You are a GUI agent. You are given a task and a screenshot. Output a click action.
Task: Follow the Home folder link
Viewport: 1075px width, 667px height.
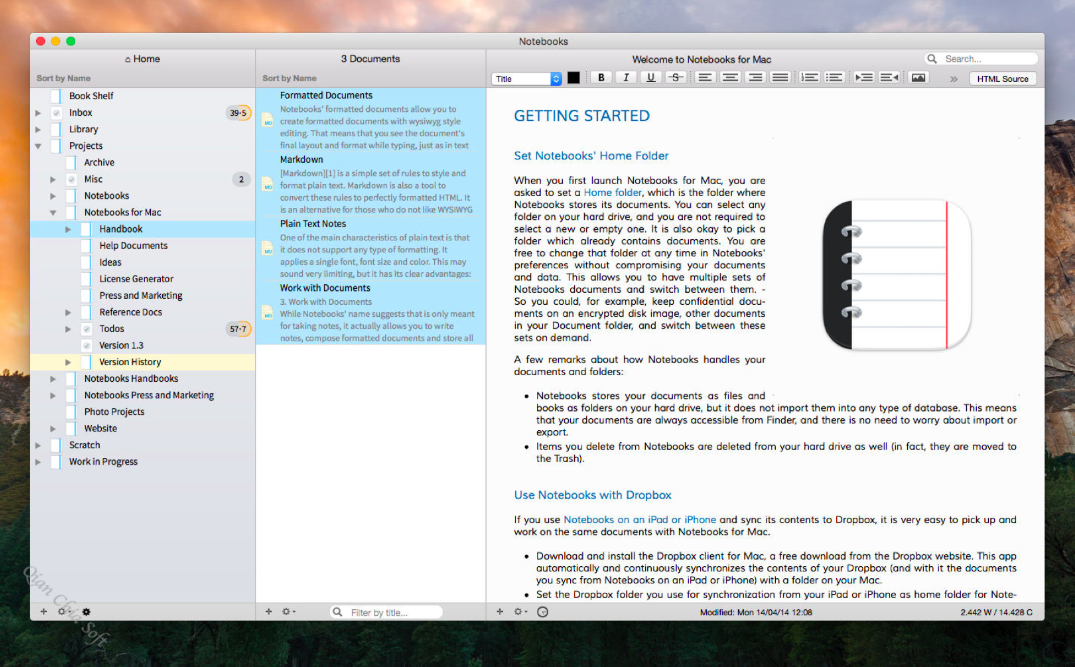613,193
